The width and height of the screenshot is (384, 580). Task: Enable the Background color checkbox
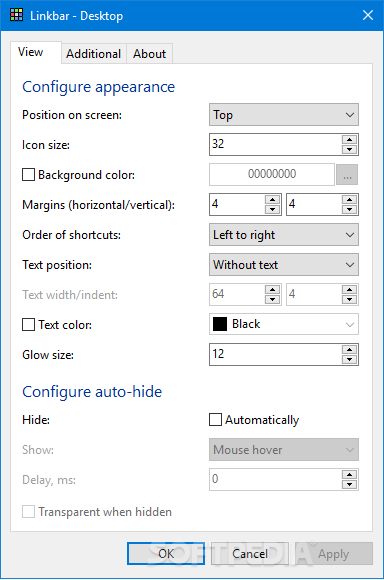28,175
